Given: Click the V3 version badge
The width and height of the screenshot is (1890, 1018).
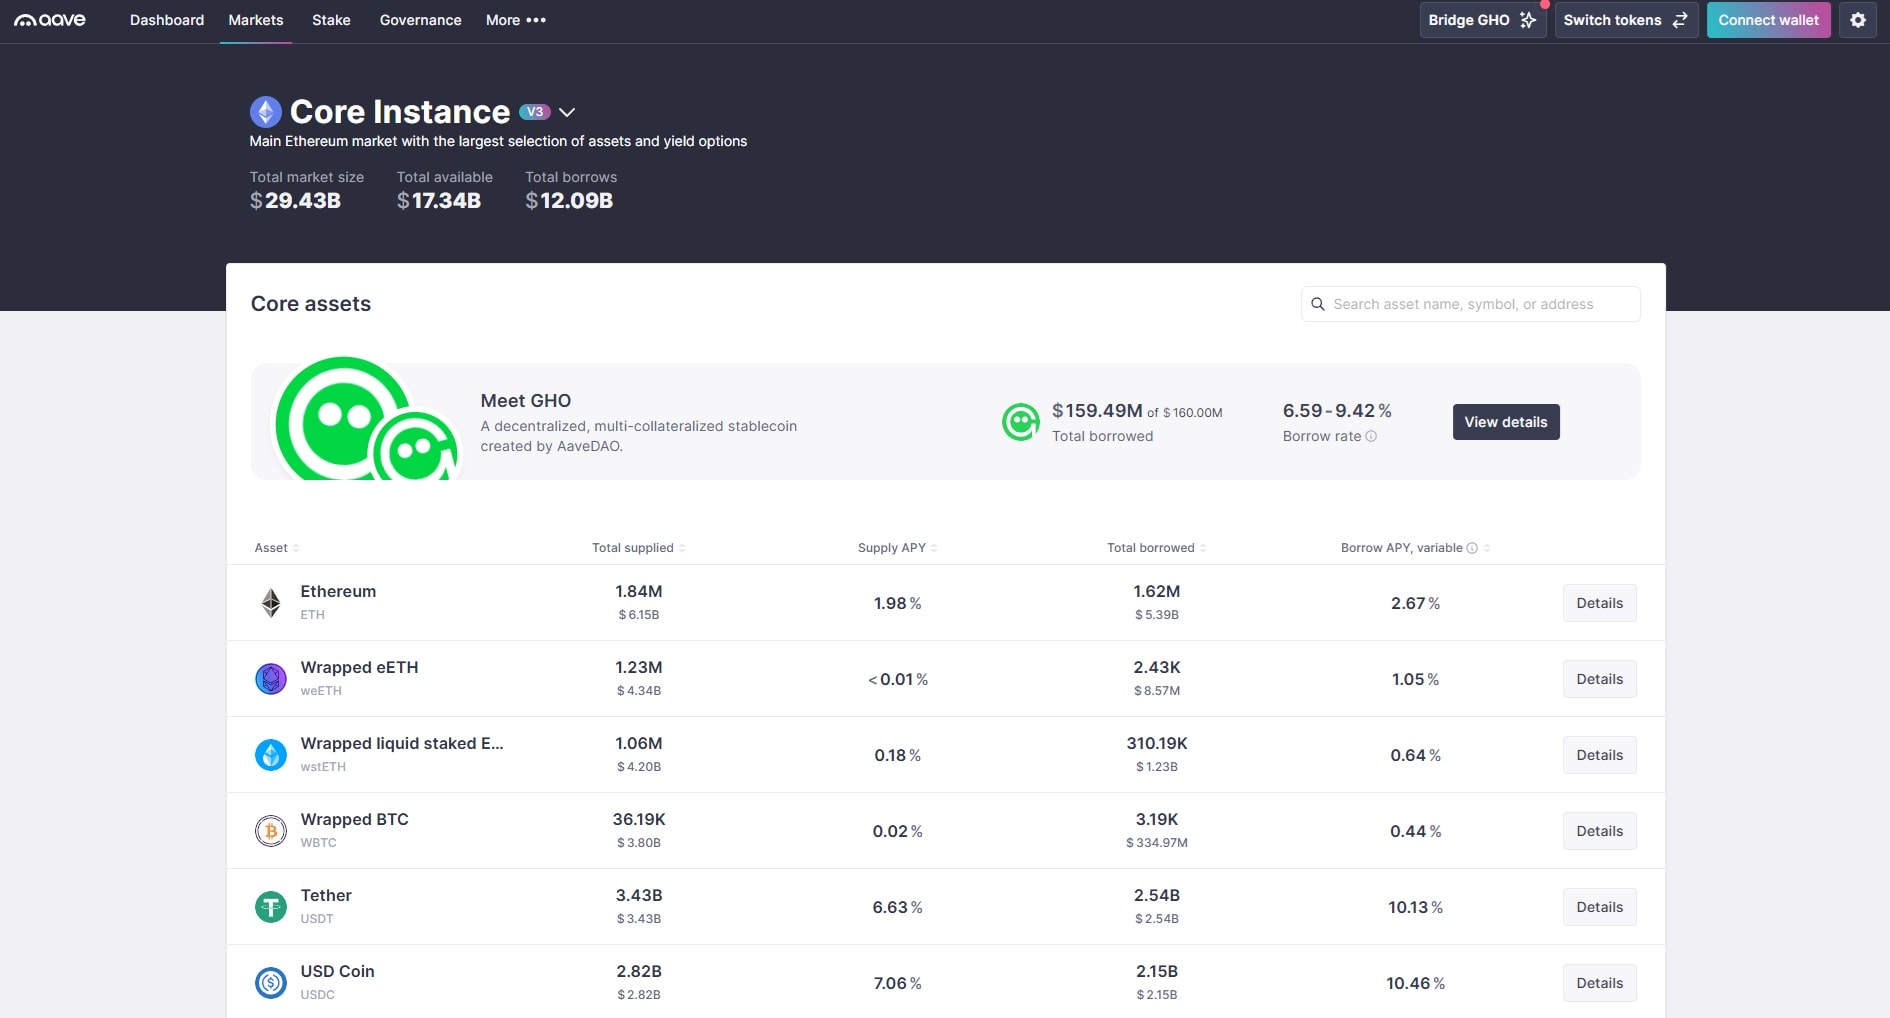Looking at the screenshot, I should pos(535,112).
